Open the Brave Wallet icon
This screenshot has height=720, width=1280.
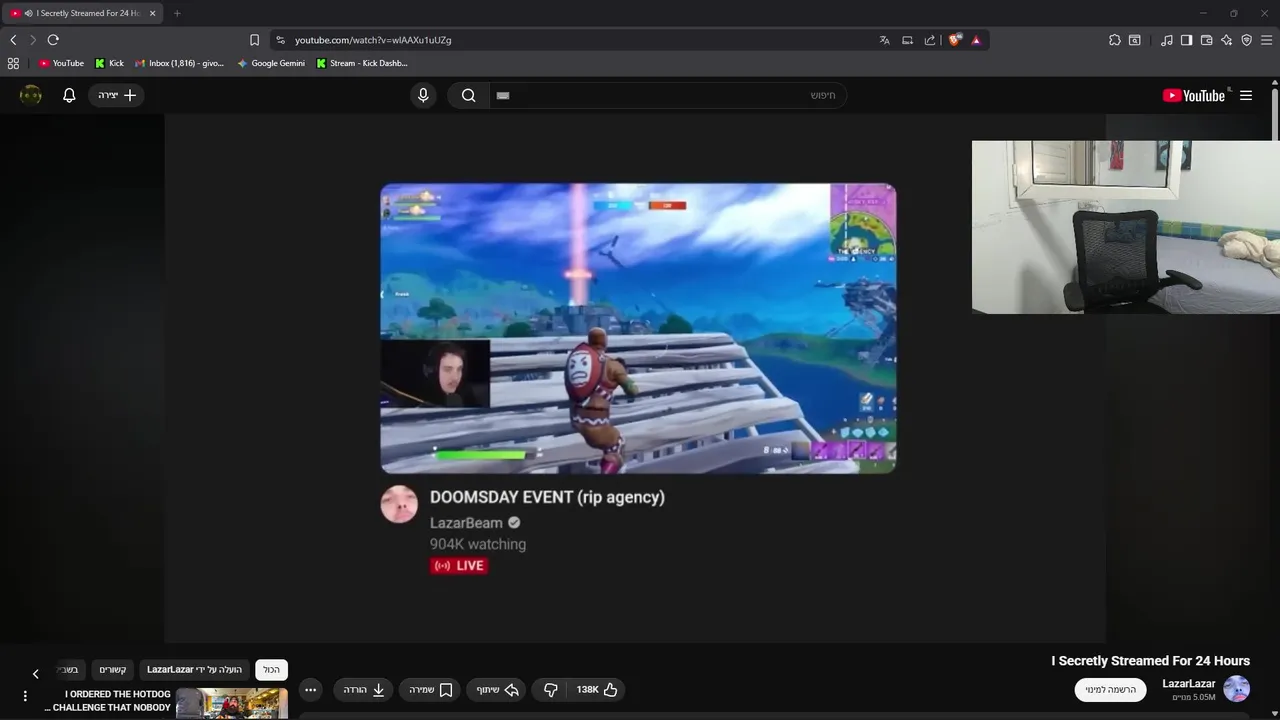pos(1206,40)
